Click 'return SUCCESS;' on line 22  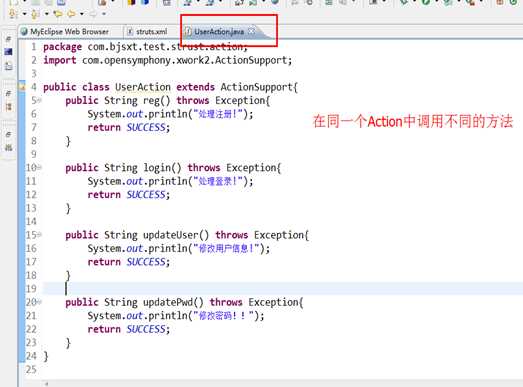(x=129, y=329)
